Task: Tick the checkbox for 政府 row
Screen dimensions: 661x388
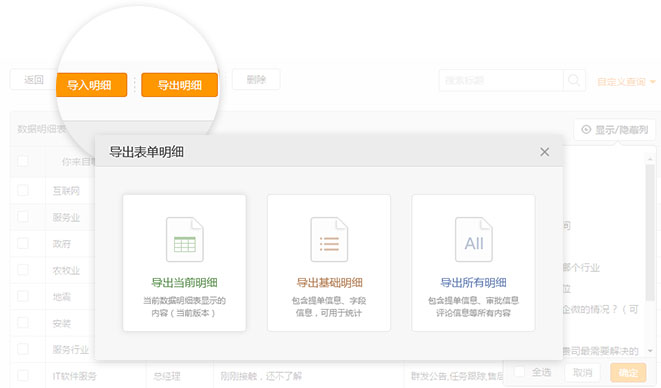Action: point(23,243)
